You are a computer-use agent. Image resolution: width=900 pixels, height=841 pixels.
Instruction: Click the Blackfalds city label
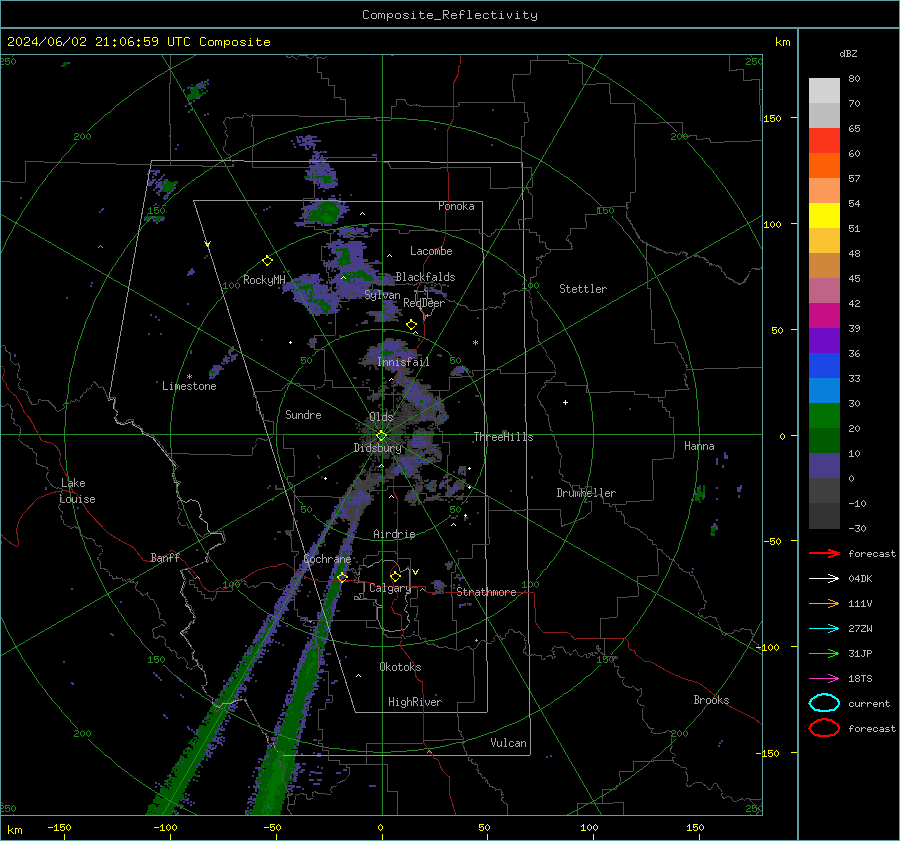coord(425,277)
